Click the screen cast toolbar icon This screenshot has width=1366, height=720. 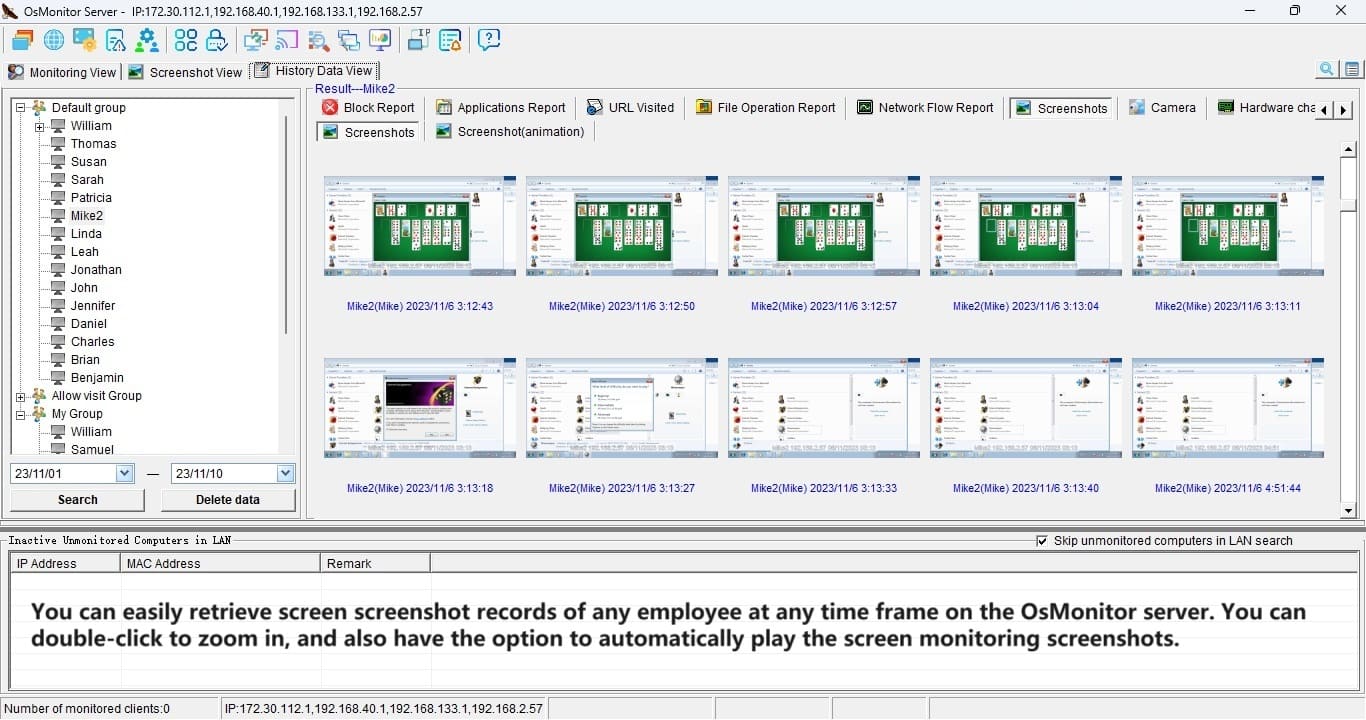click(x=287, y=40)
